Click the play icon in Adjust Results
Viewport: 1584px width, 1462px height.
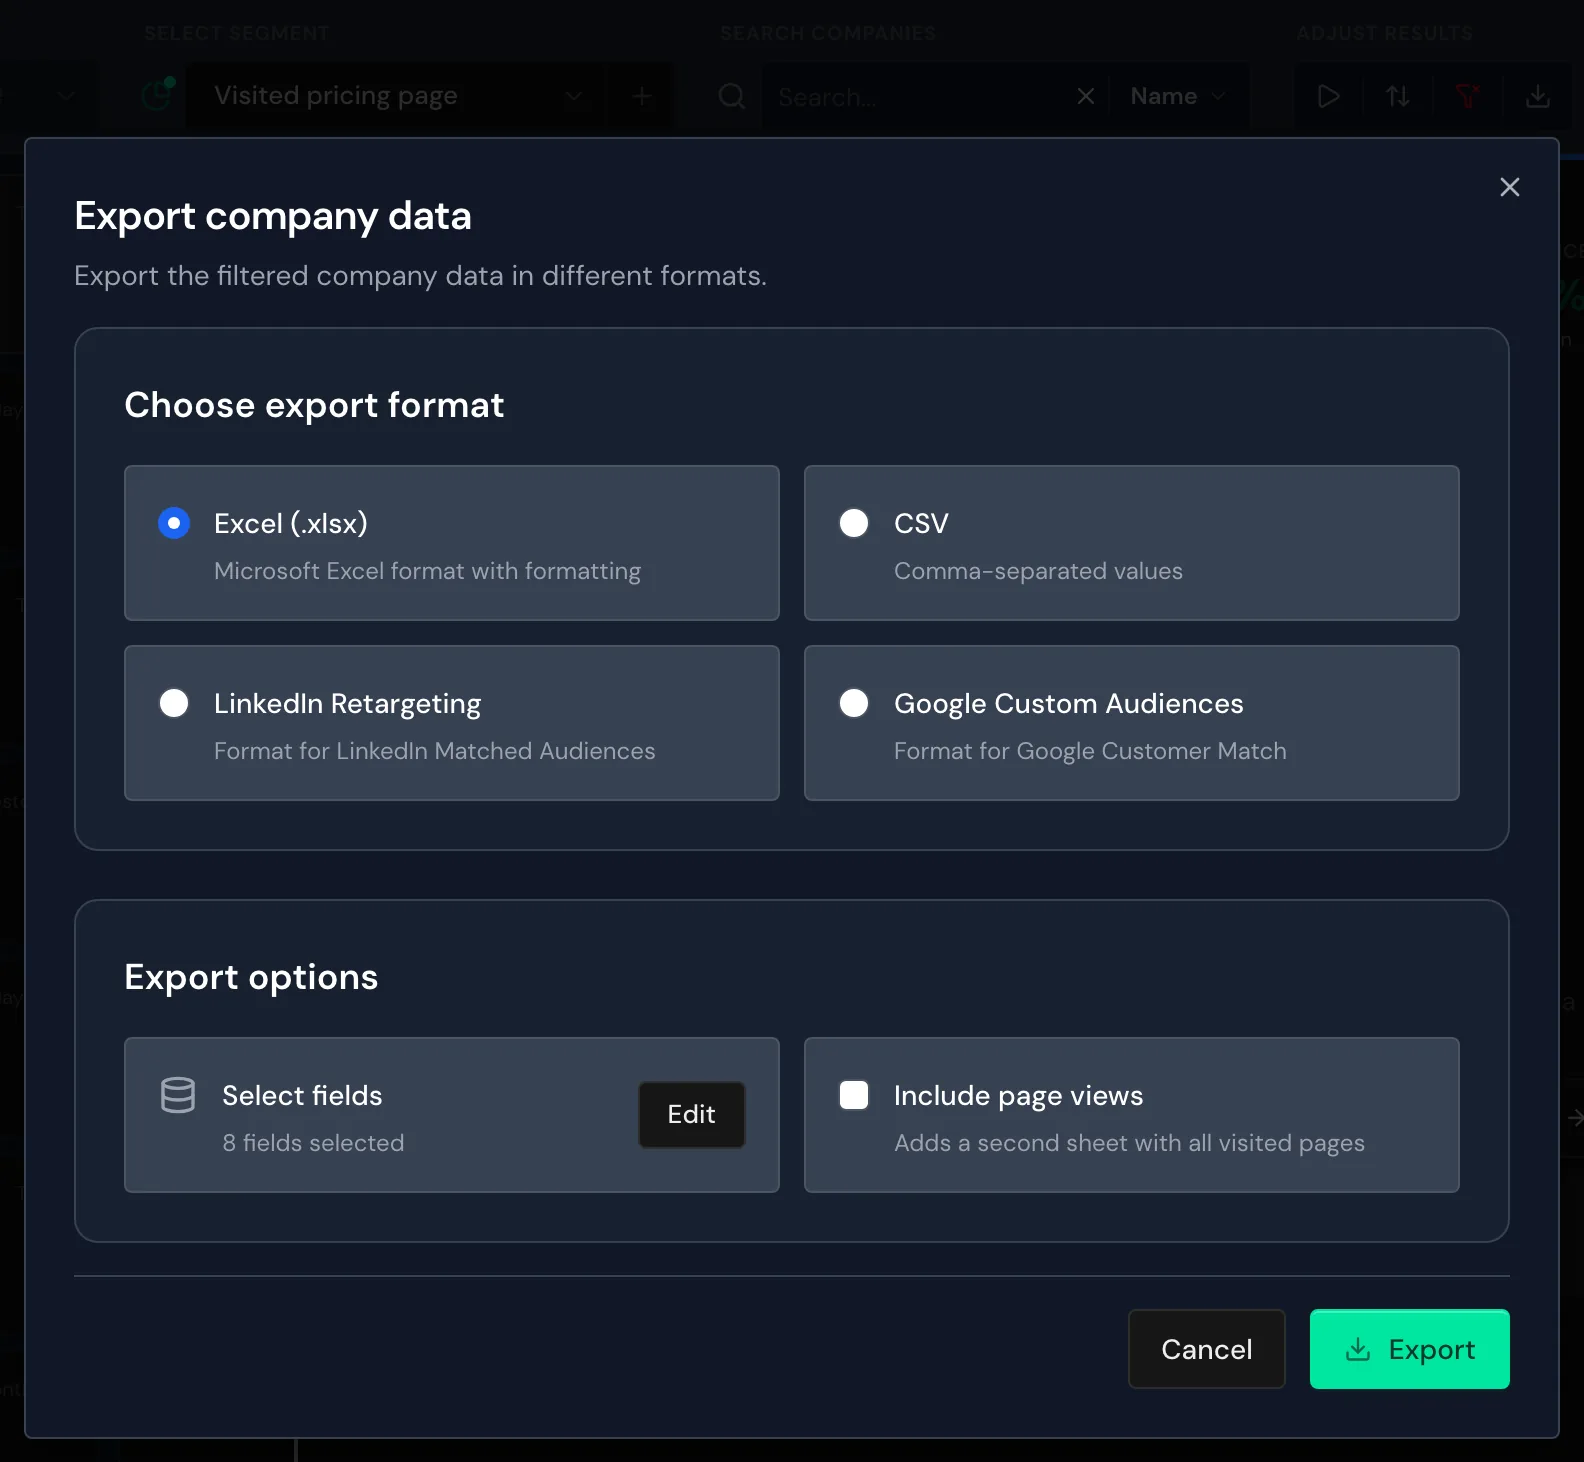pyautogui.click(x=1329, y=96)
